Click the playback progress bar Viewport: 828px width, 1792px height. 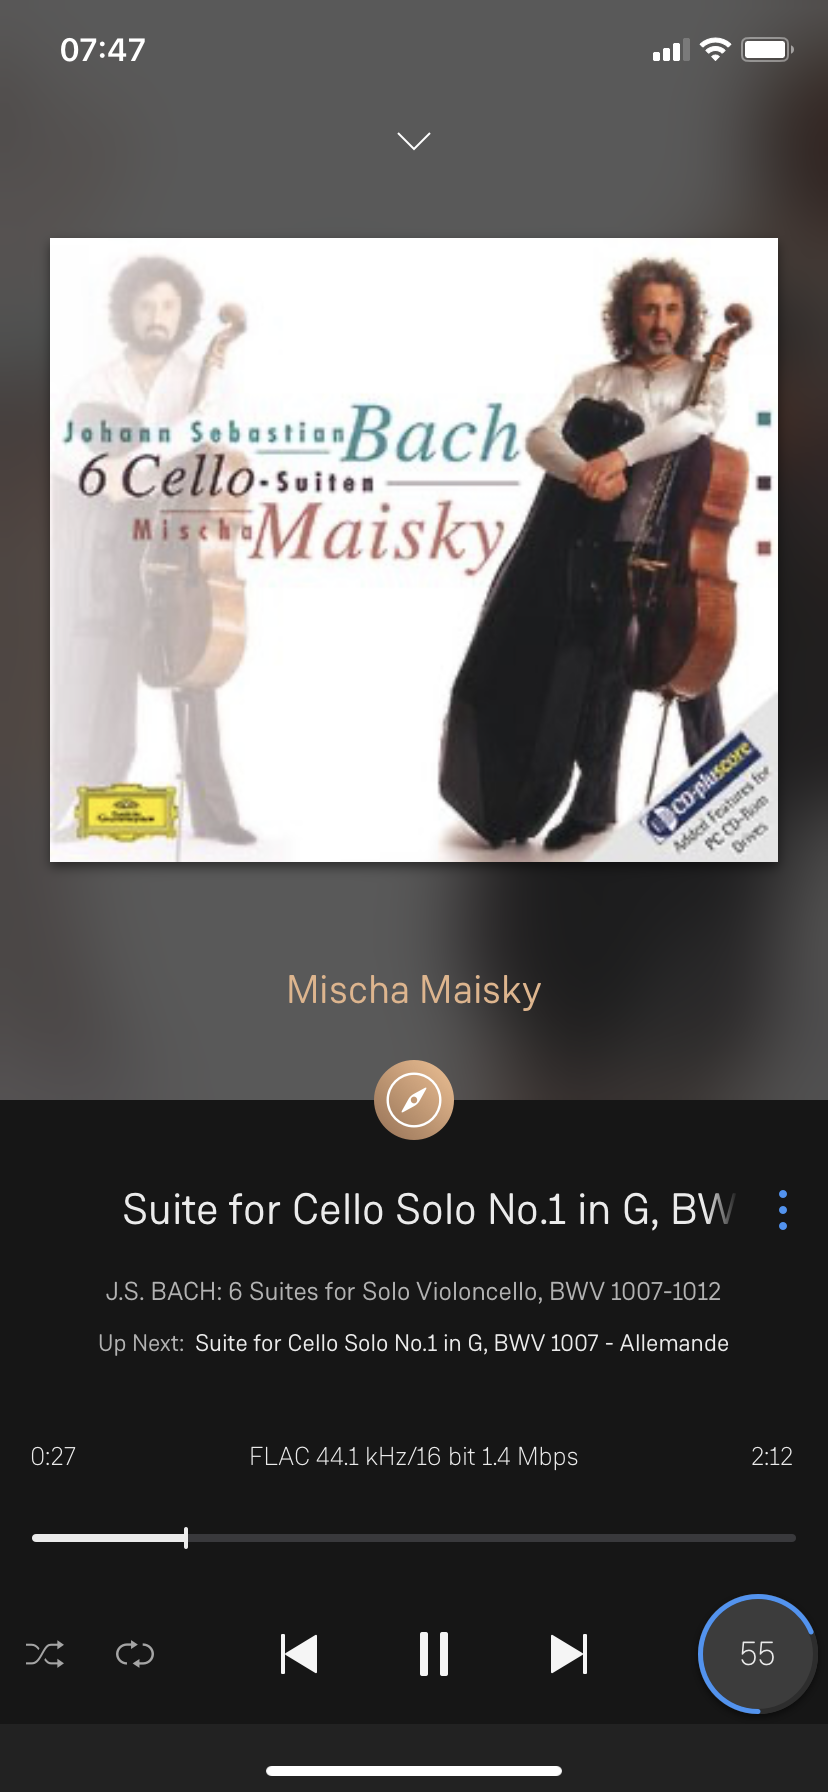click(x=414, y=1538)
